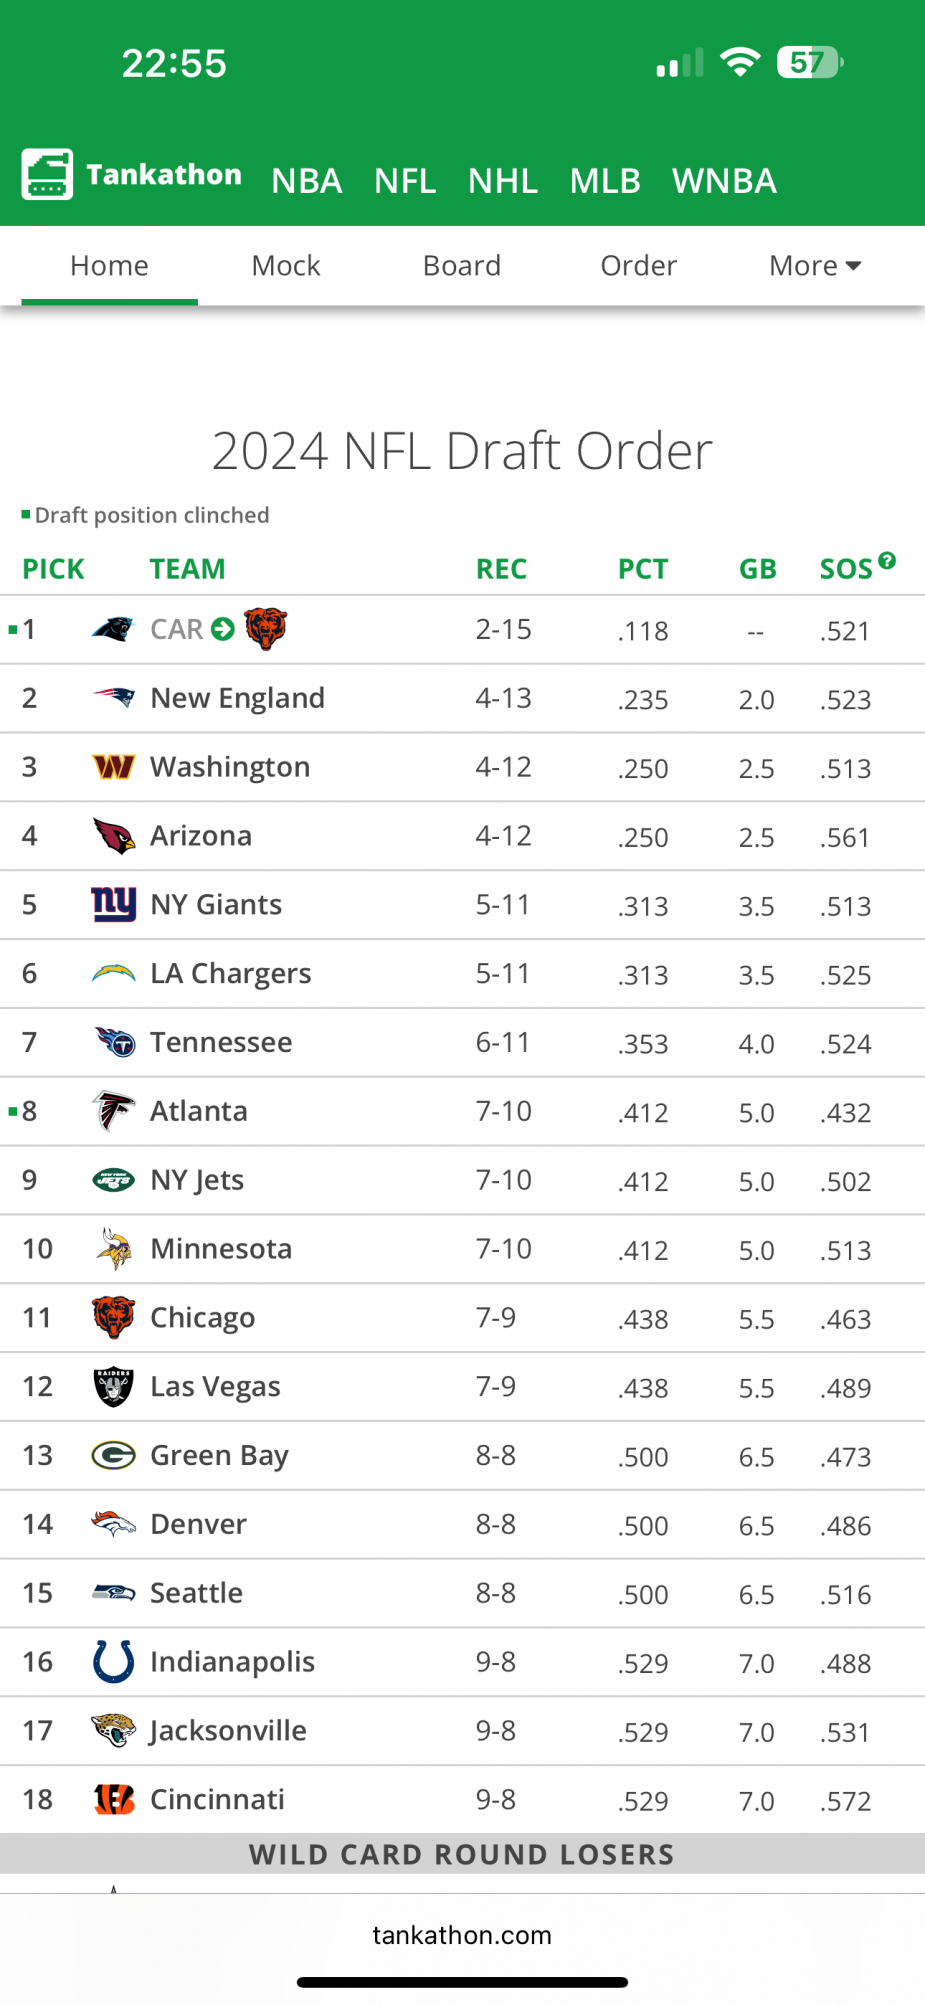The image size is (925, 2005).
Task: Open the NHL section
Action: [x=503, y=181]
